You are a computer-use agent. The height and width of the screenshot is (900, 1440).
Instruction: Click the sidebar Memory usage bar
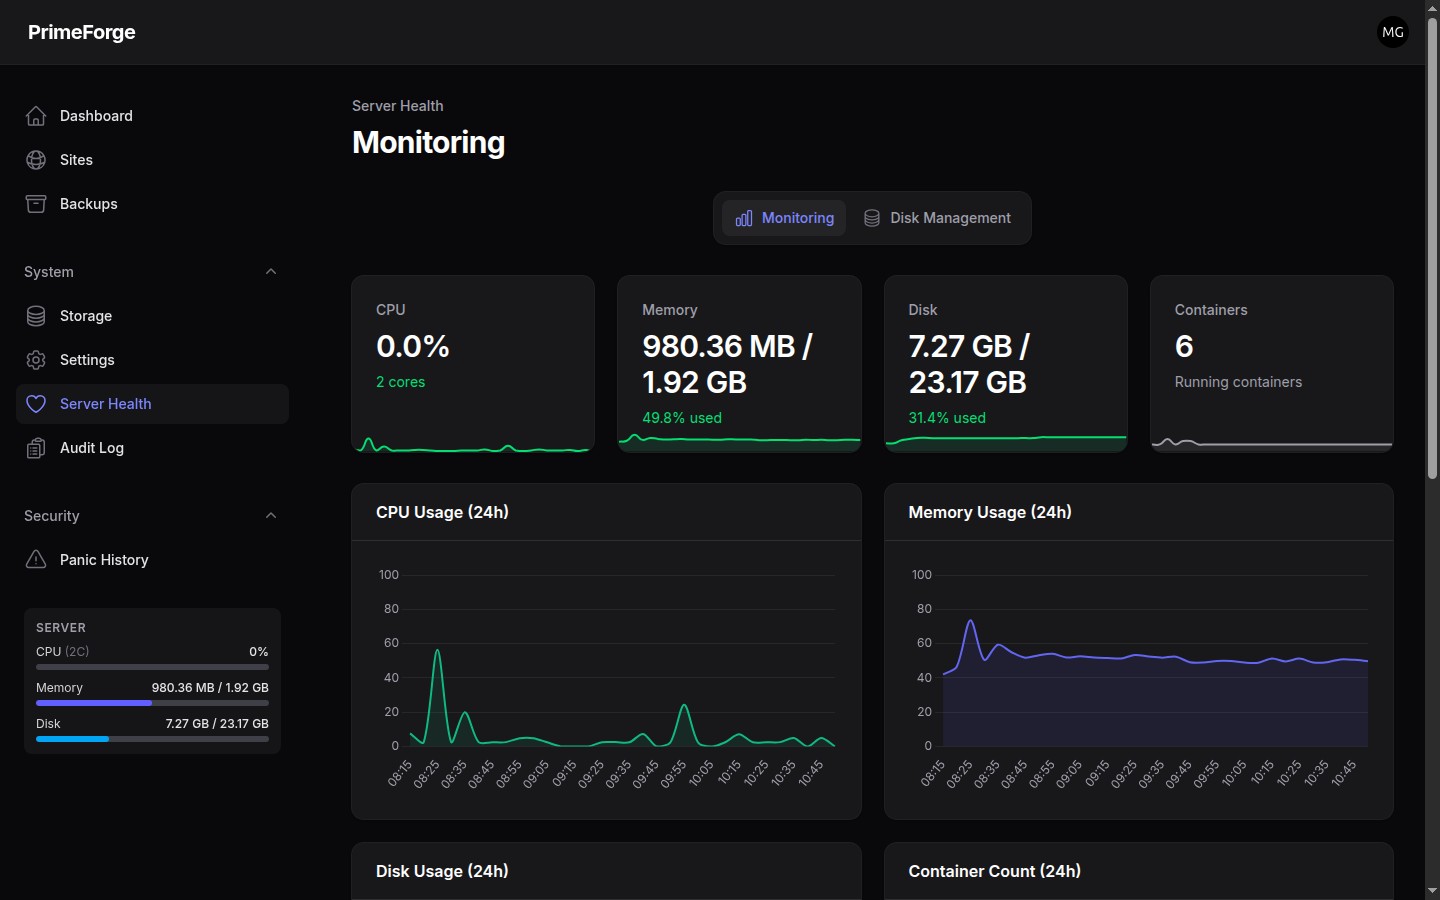152,703
